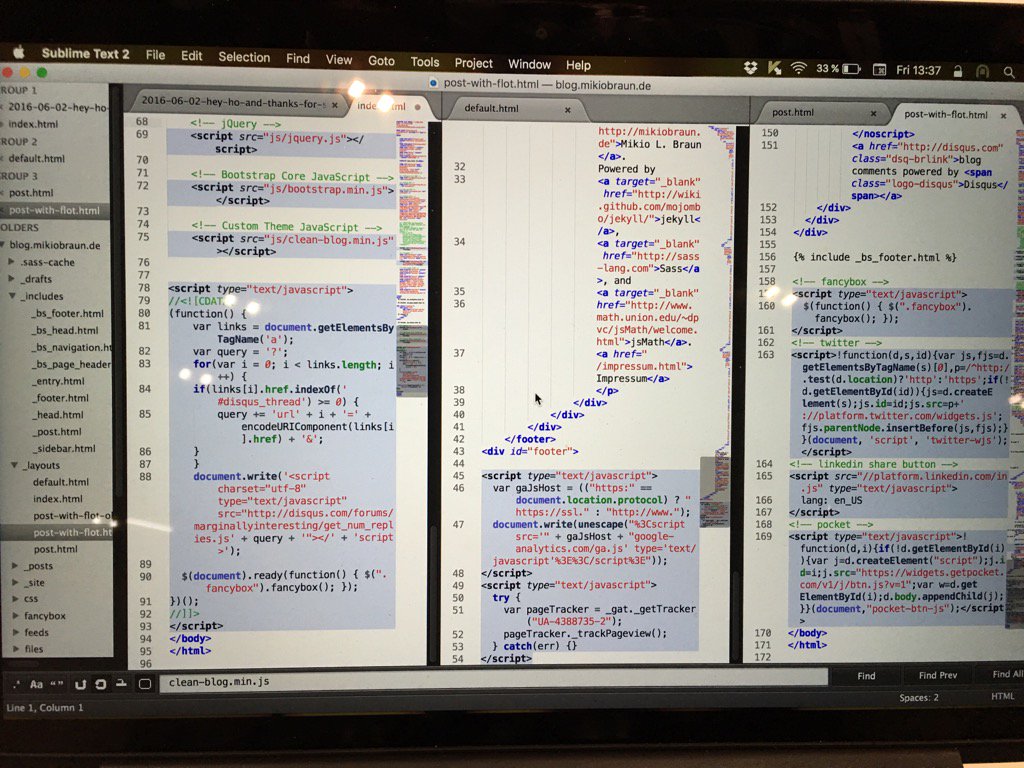
Task: Expand the fancybox folder
Action: 14,616
